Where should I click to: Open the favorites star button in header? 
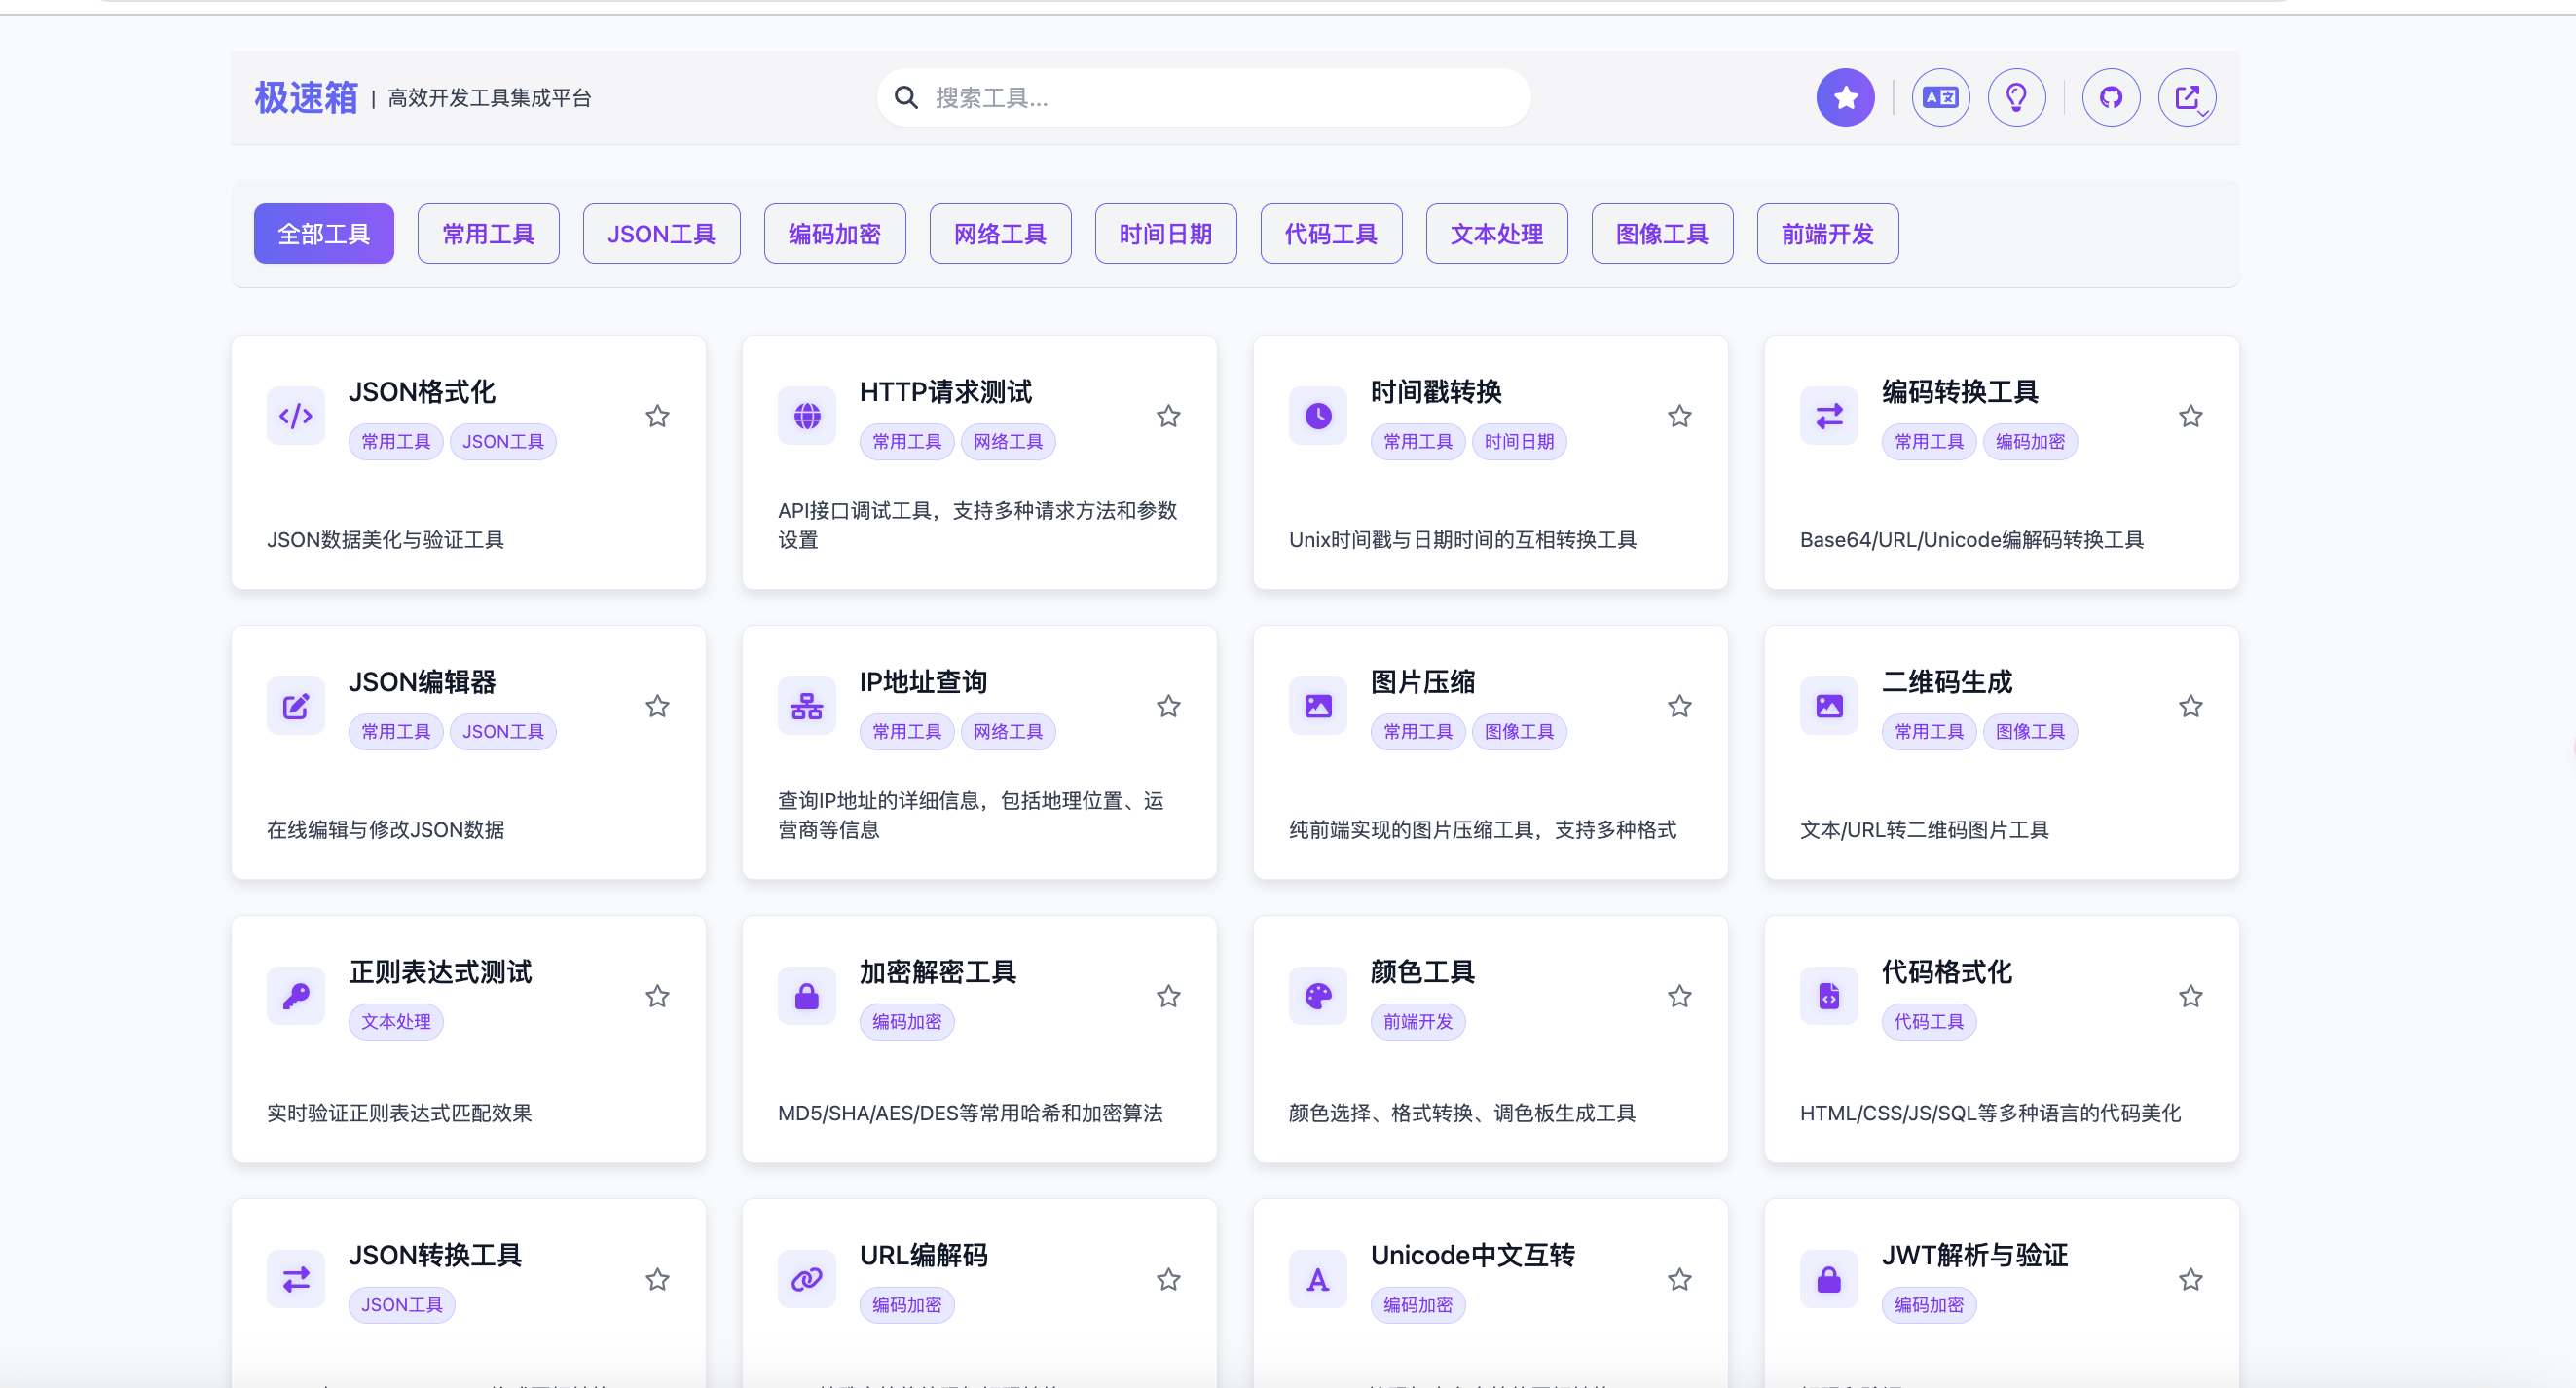click(1845, 97)
